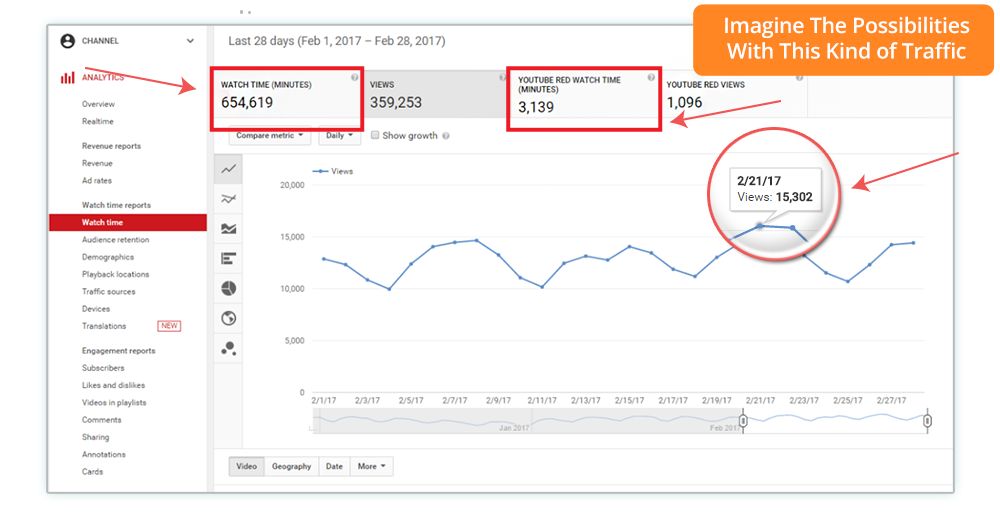Image resolution: width=1000 pixels, height=516 pixels.
Task: Click the 2/21/17 data point on chart
Action: (760, 226)
